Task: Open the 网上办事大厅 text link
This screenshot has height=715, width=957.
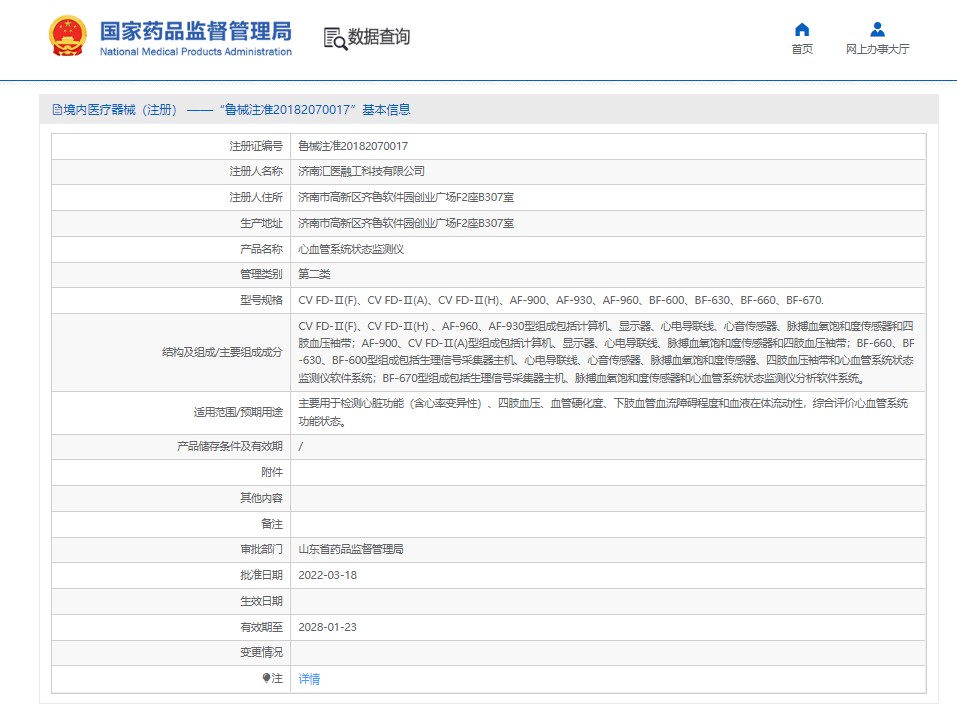Action: tap(877, 49)
